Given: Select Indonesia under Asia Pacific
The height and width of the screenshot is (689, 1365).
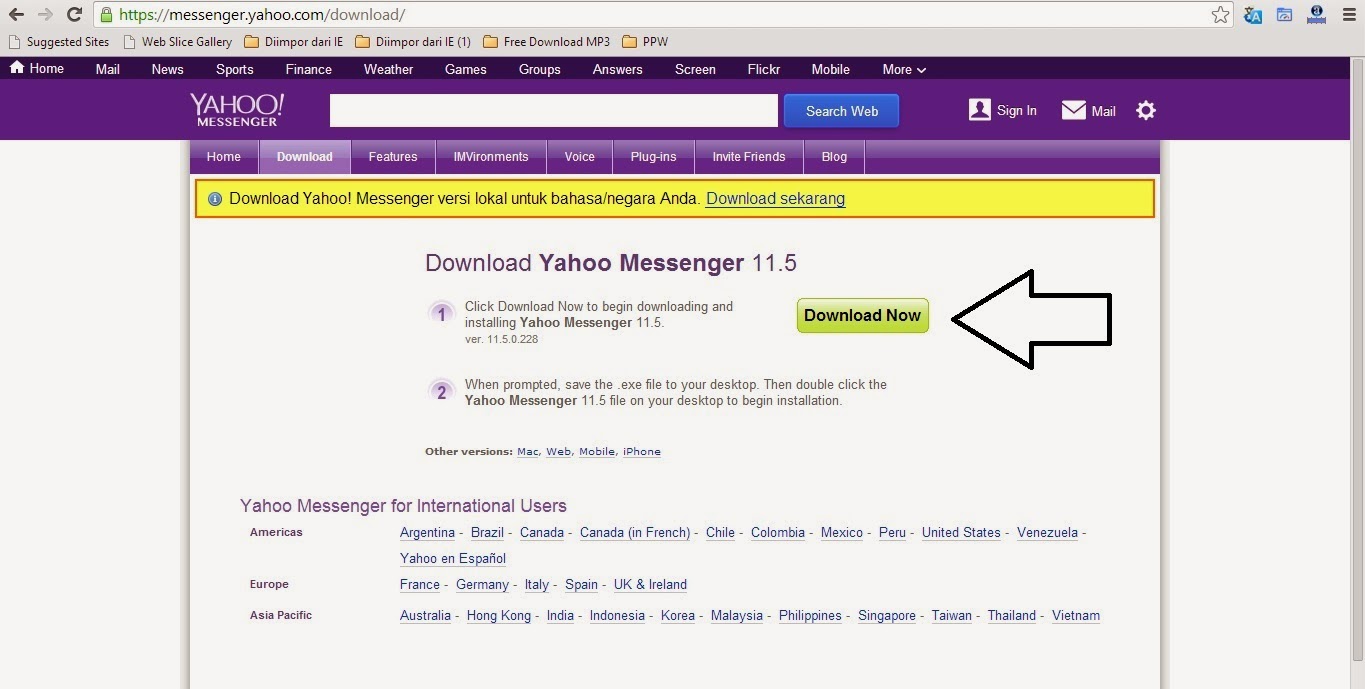Looking at the screenshot, I should click(617, 616).
